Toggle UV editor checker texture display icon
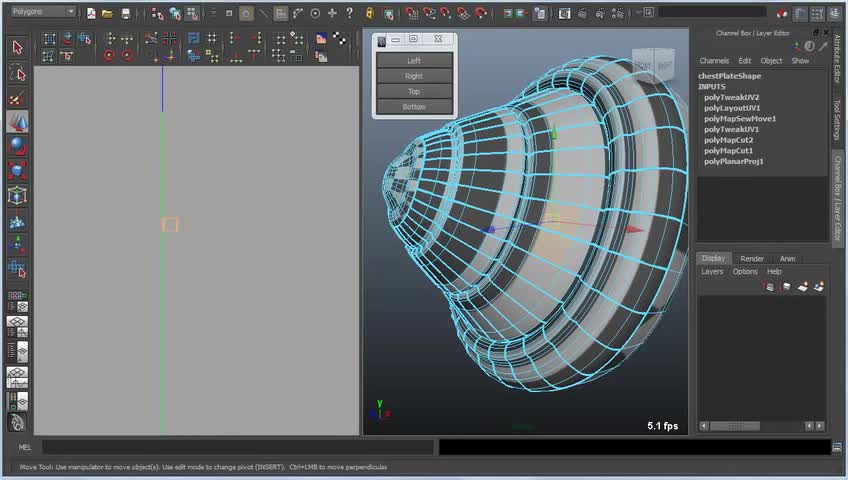The width and height of the screenshot is (848, 480). pos(339,38)
